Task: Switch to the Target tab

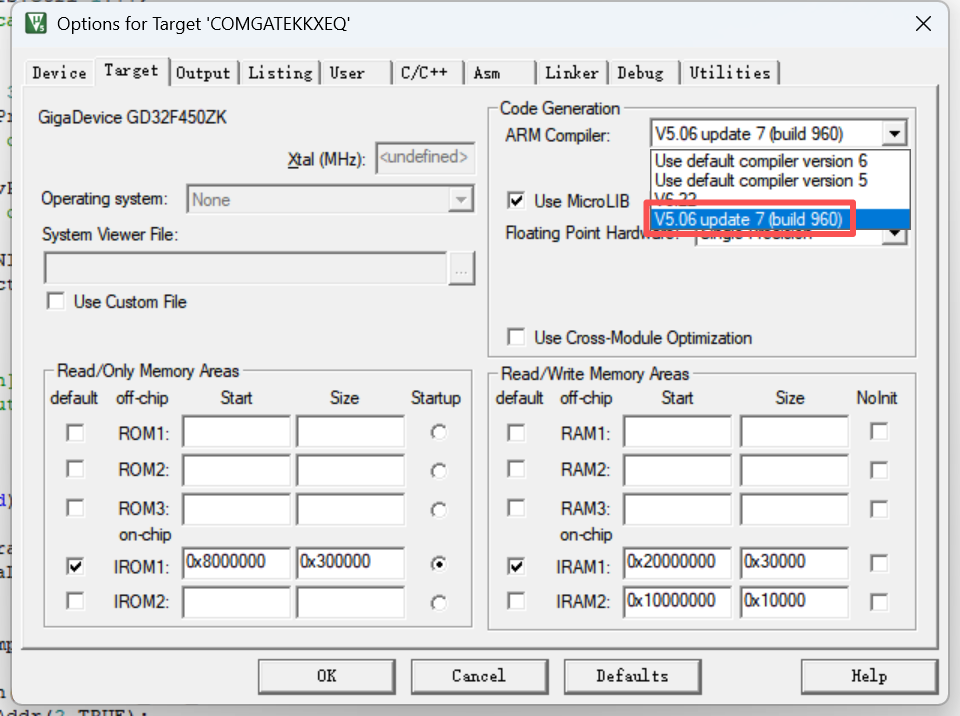Action: 131,70
